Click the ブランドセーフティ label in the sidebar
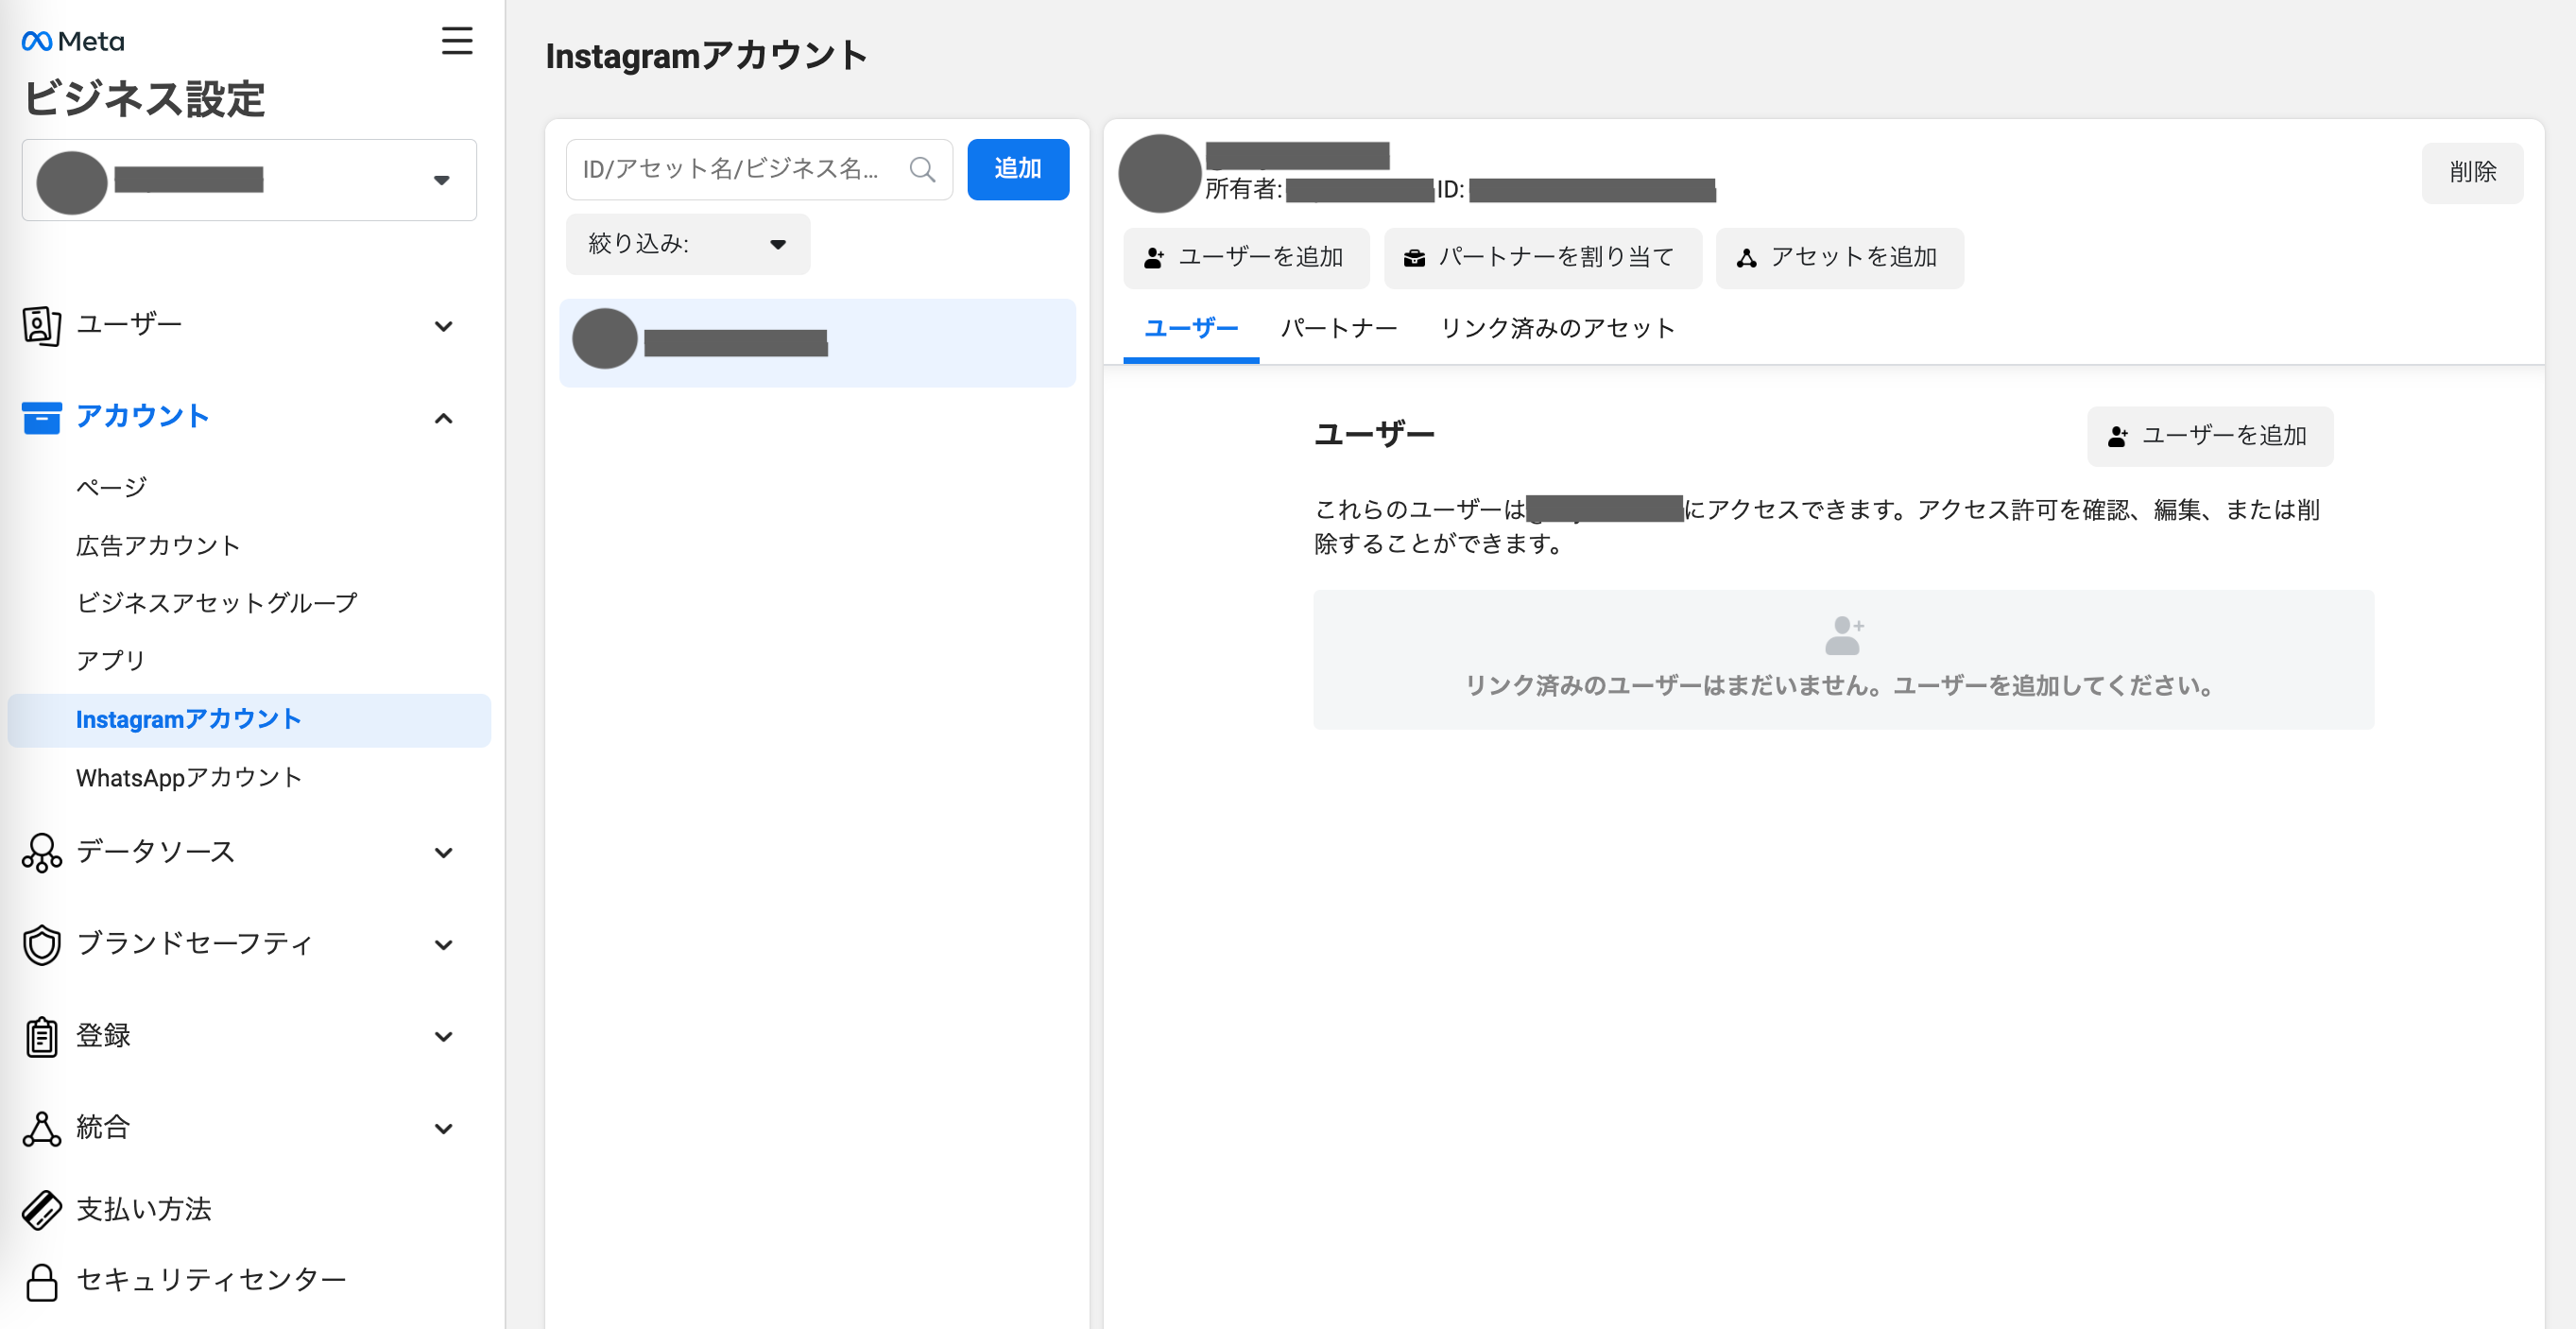The height and width of the screenshot is (1329, 2576). pyautogui.click(x=195, y=944)
